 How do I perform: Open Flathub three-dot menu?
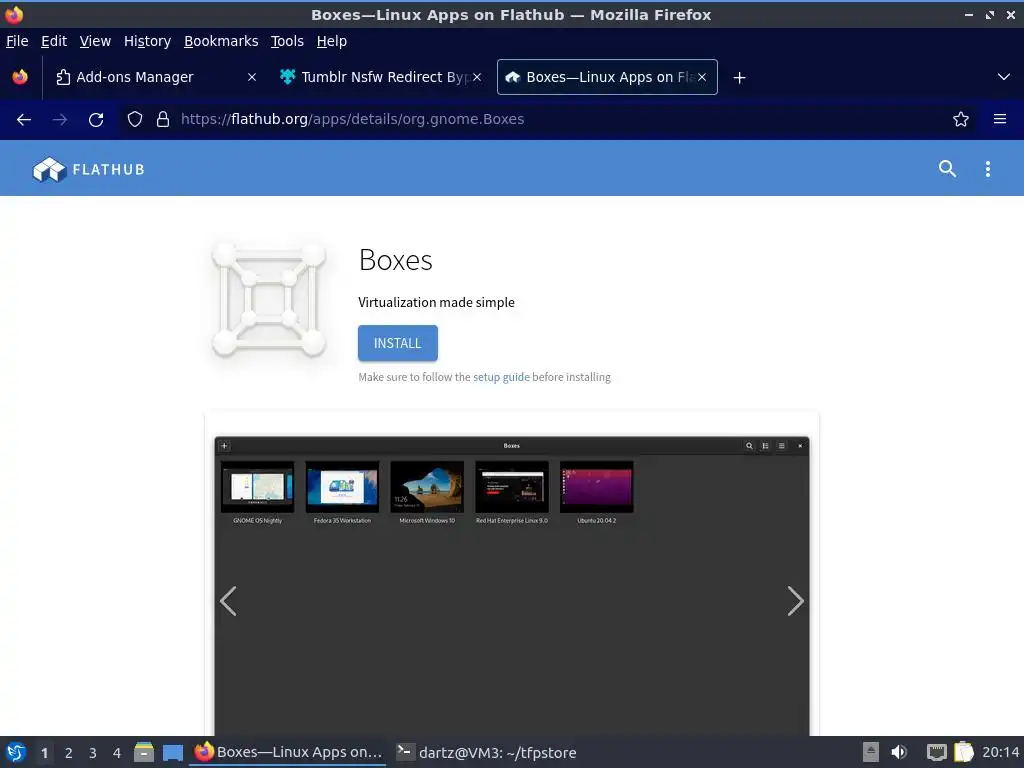pos(987,169)
